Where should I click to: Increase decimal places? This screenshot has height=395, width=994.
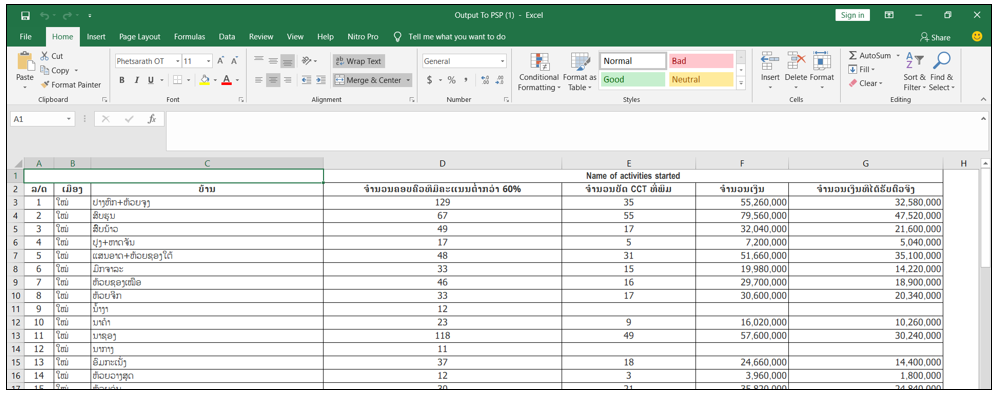click(485, 80)
